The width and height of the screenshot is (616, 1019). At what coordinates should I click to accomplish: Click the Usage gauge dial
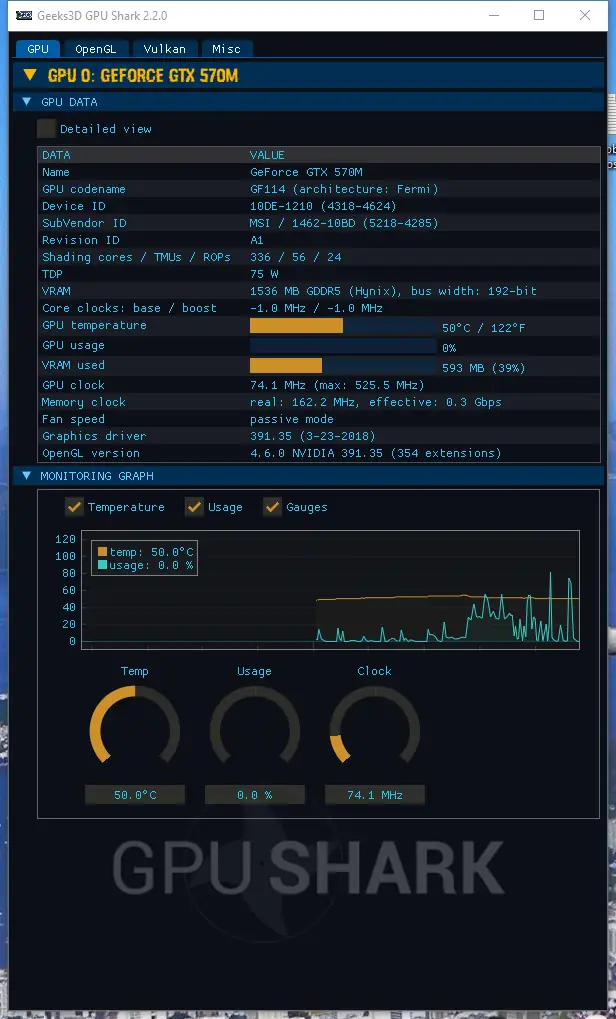tap(254, 725)
